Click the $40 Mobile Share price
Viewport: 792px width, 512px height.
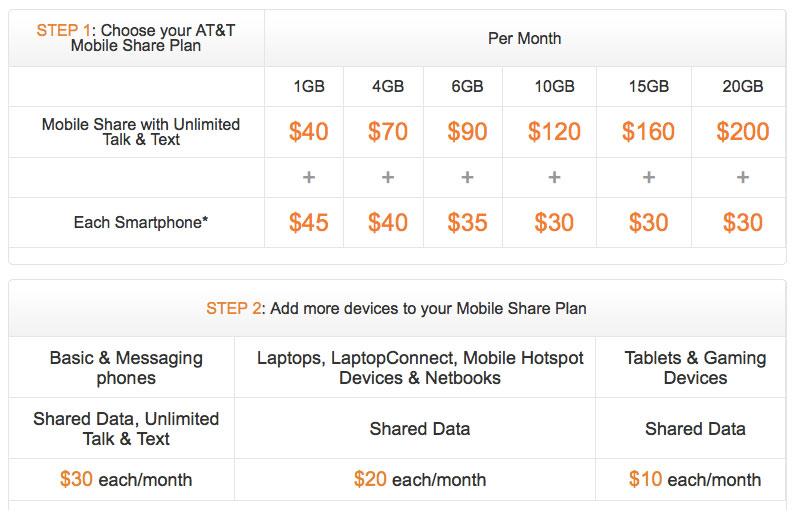[309, 132]
